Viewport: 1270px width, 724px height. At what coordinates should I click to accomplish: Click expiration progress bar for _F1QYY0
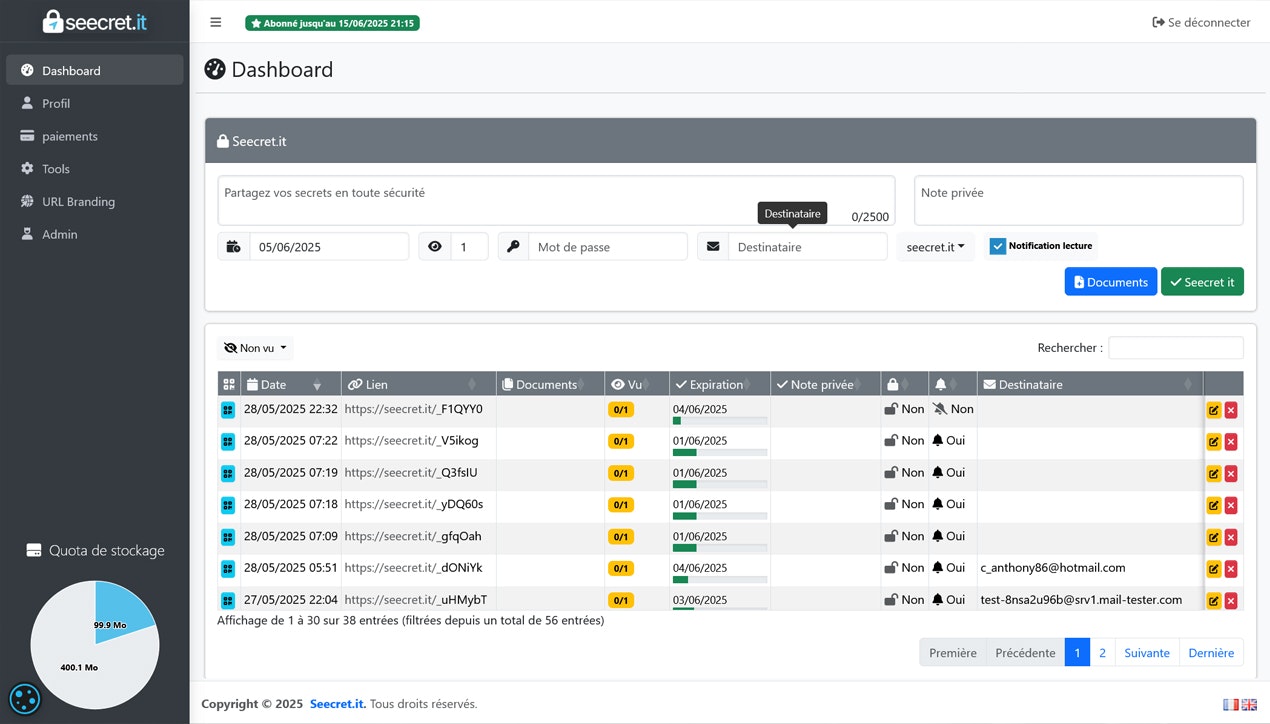click(x=720, y=421)
